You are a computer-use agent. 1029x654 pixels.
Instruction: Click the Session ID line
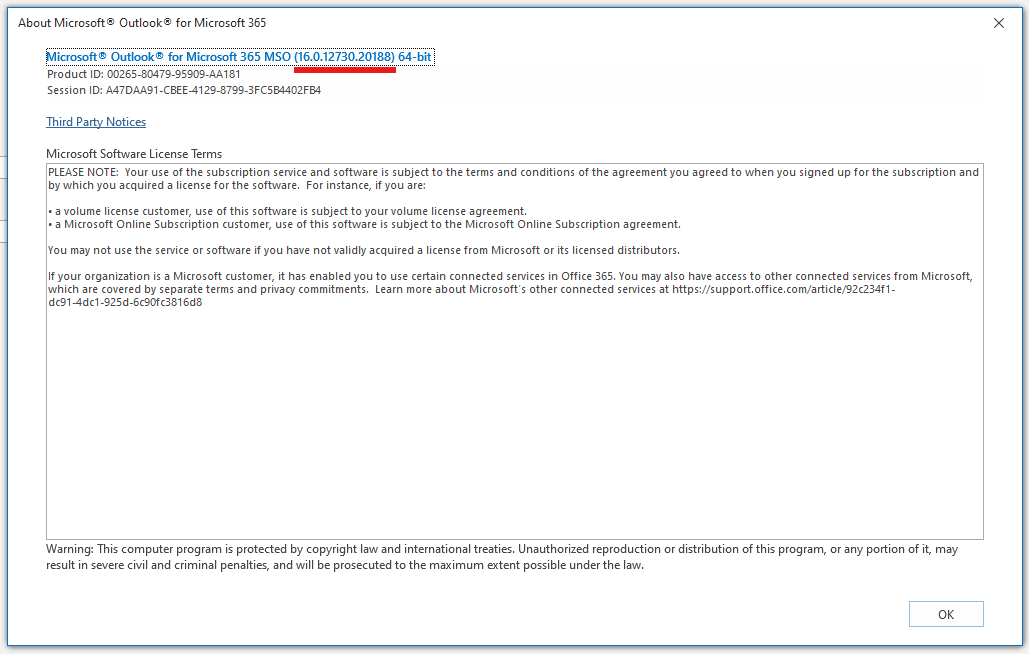[x=184, y=90]
